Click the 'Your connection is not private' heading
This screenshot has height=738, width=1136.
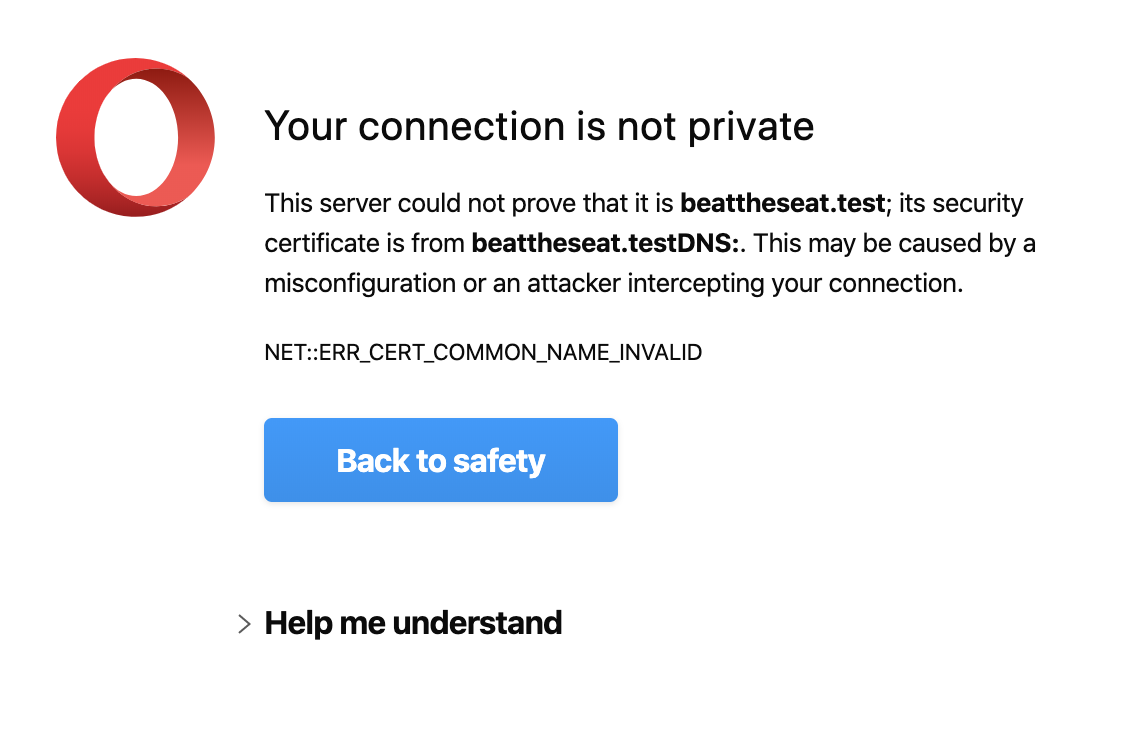pos(539,127)
